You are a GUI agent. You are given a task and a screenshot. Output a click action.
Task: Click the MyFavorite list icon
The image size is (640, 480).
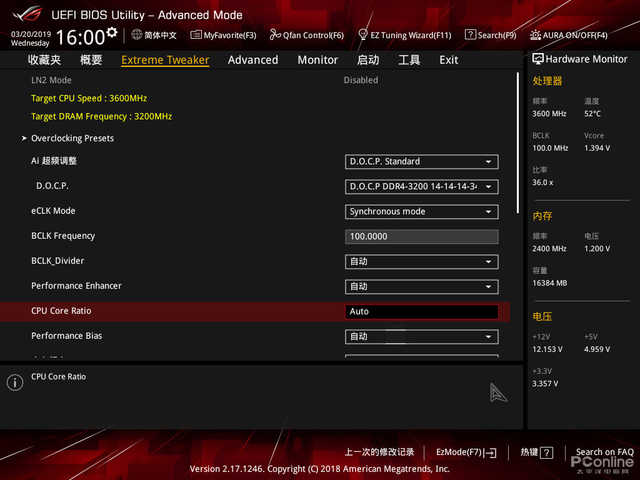point(196,35)
